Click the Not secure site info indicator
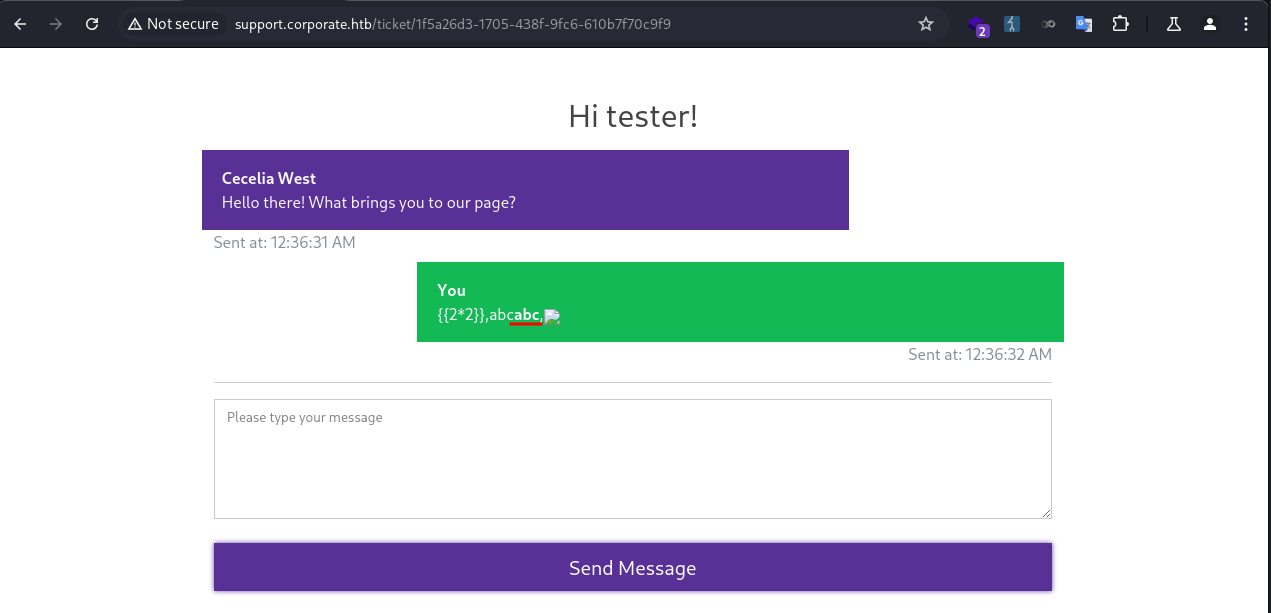The height and width of the screenshot is (613, 1271). [173, 24]
